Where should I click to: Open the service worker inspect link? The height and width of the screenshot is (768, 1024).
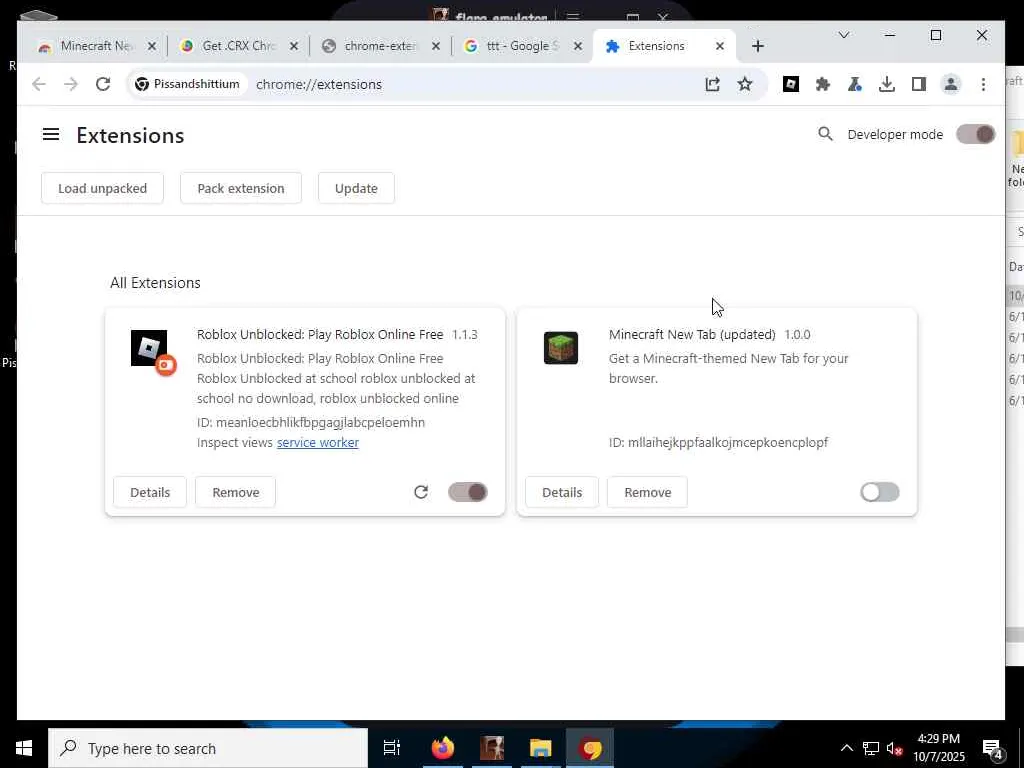tap(317, 443)
